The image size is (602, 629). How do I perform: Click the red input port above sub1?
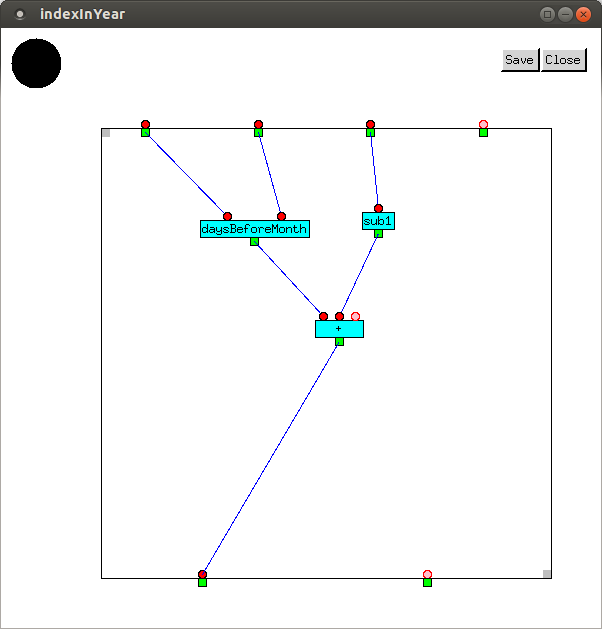click(378, 208)
